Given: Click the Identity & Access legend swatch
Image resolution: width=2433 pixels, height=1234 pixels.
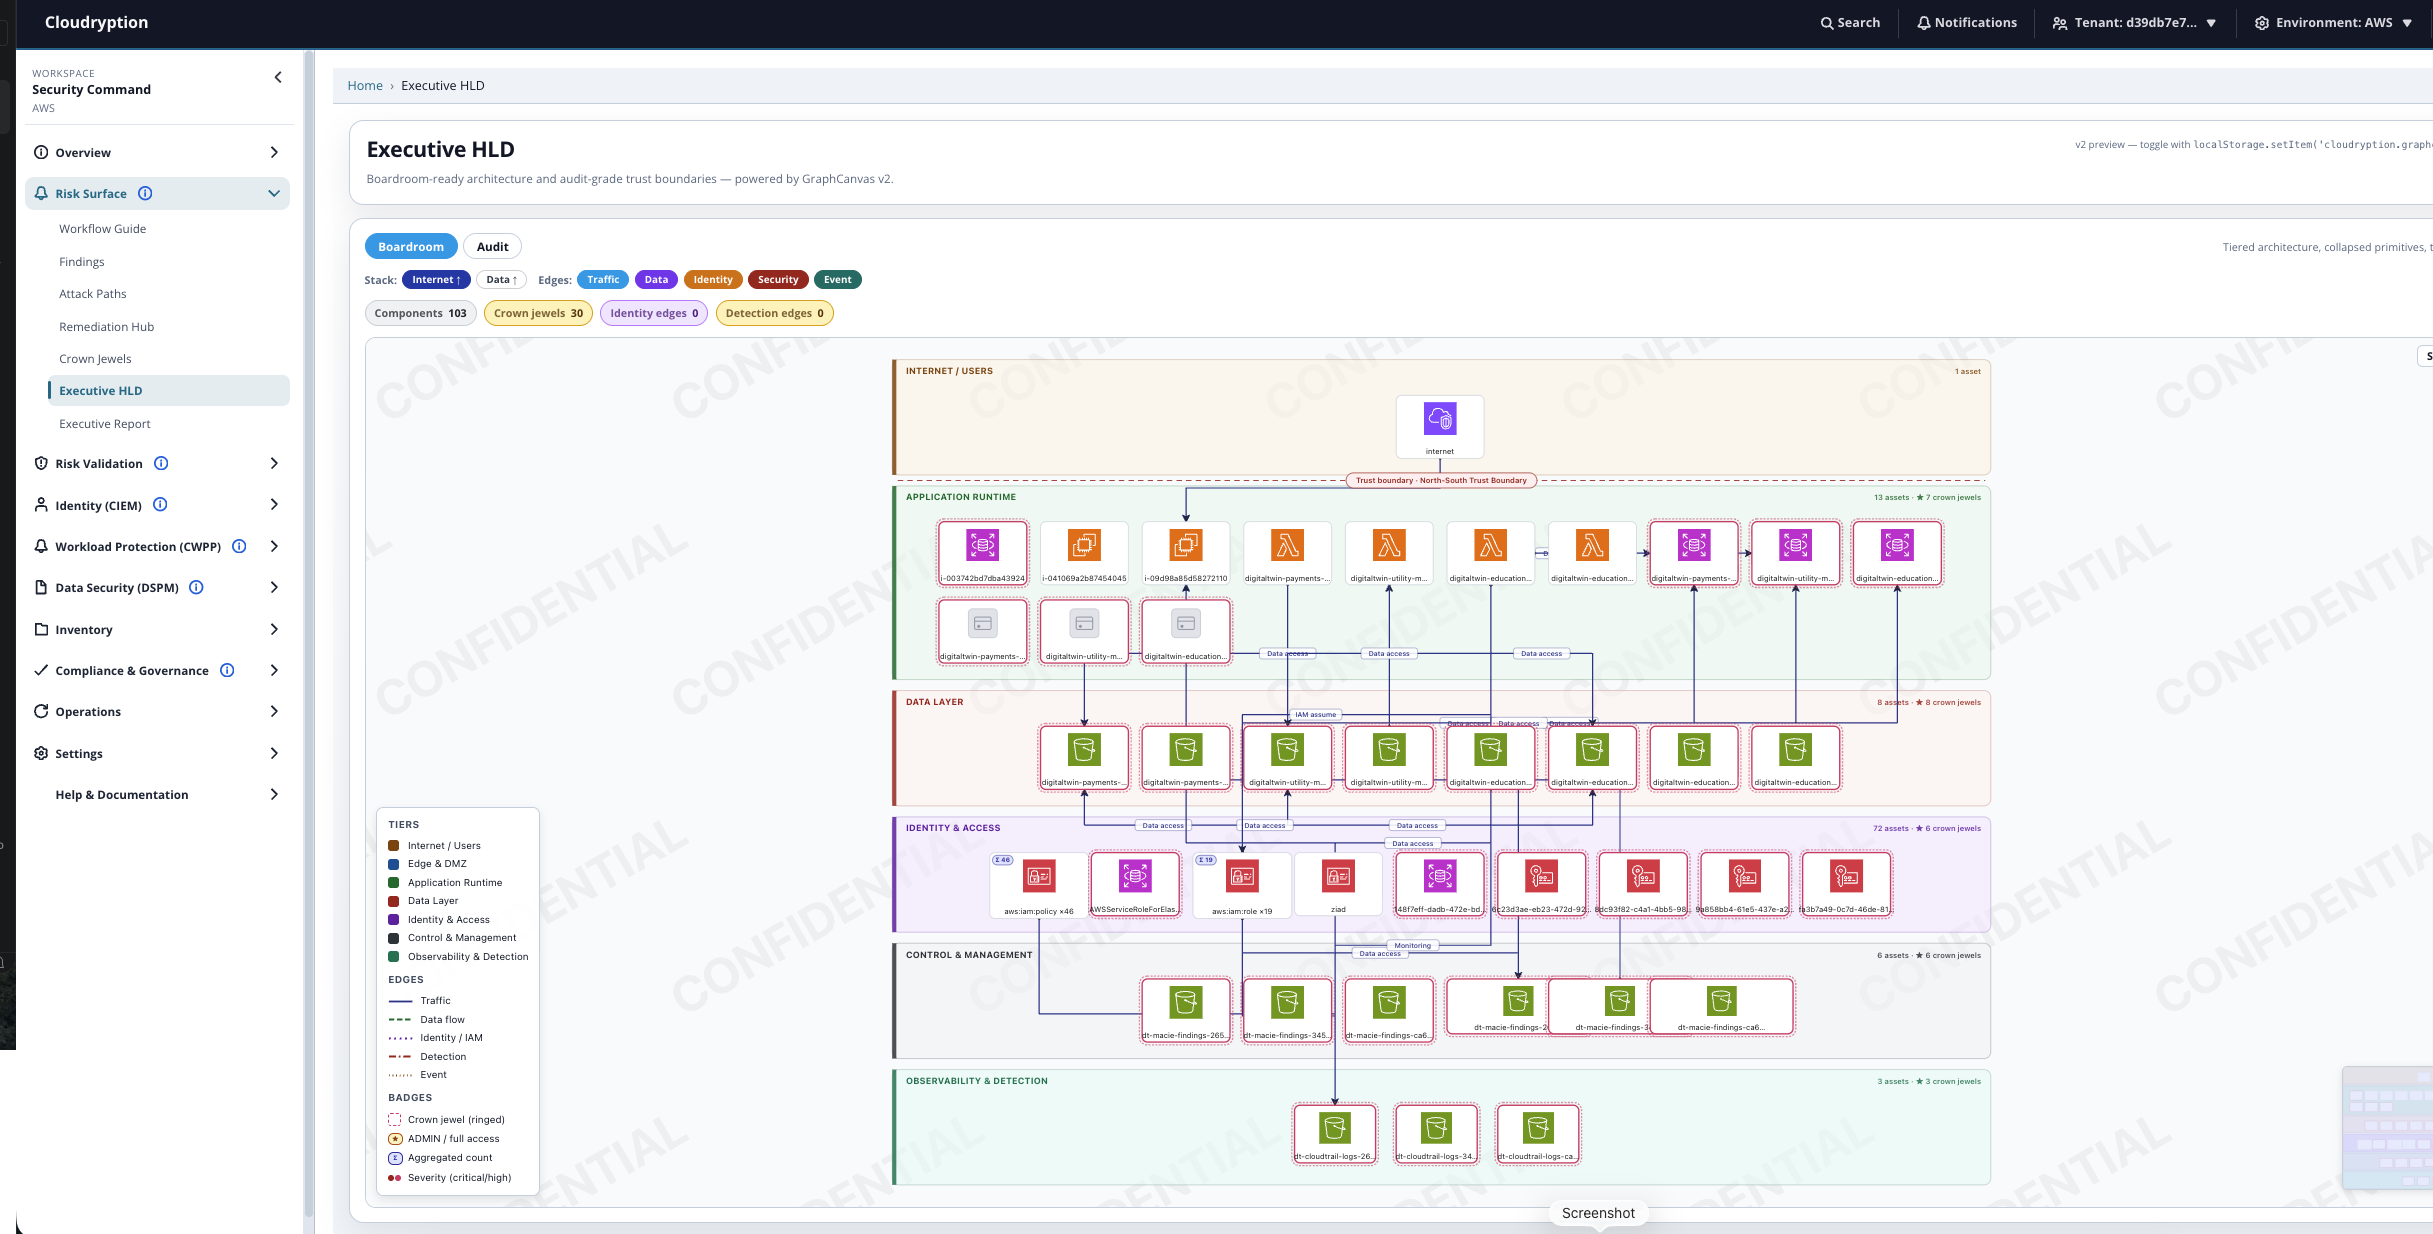Looking at the screenshot, I should (394, 919).
